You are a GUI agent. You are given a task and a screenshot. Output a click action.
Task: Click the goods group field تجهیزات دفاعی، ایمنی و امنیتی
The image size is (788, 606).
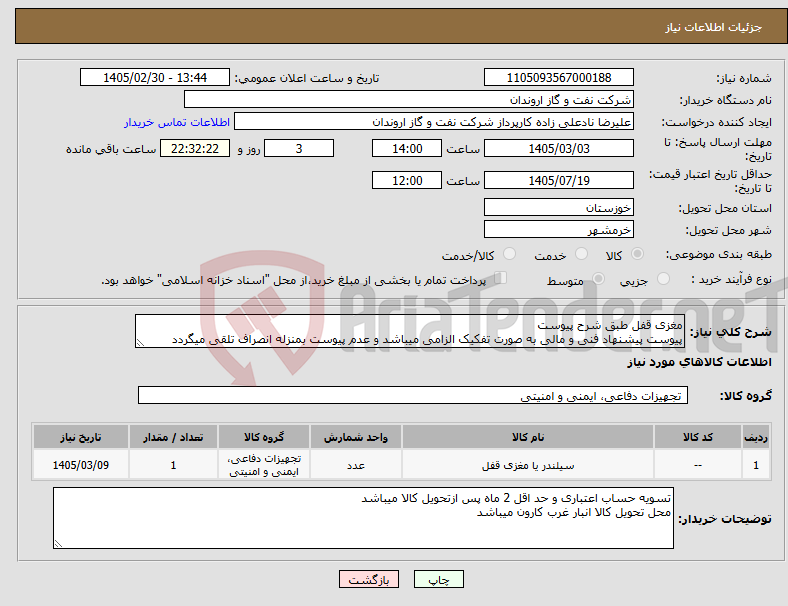(413, 395)
